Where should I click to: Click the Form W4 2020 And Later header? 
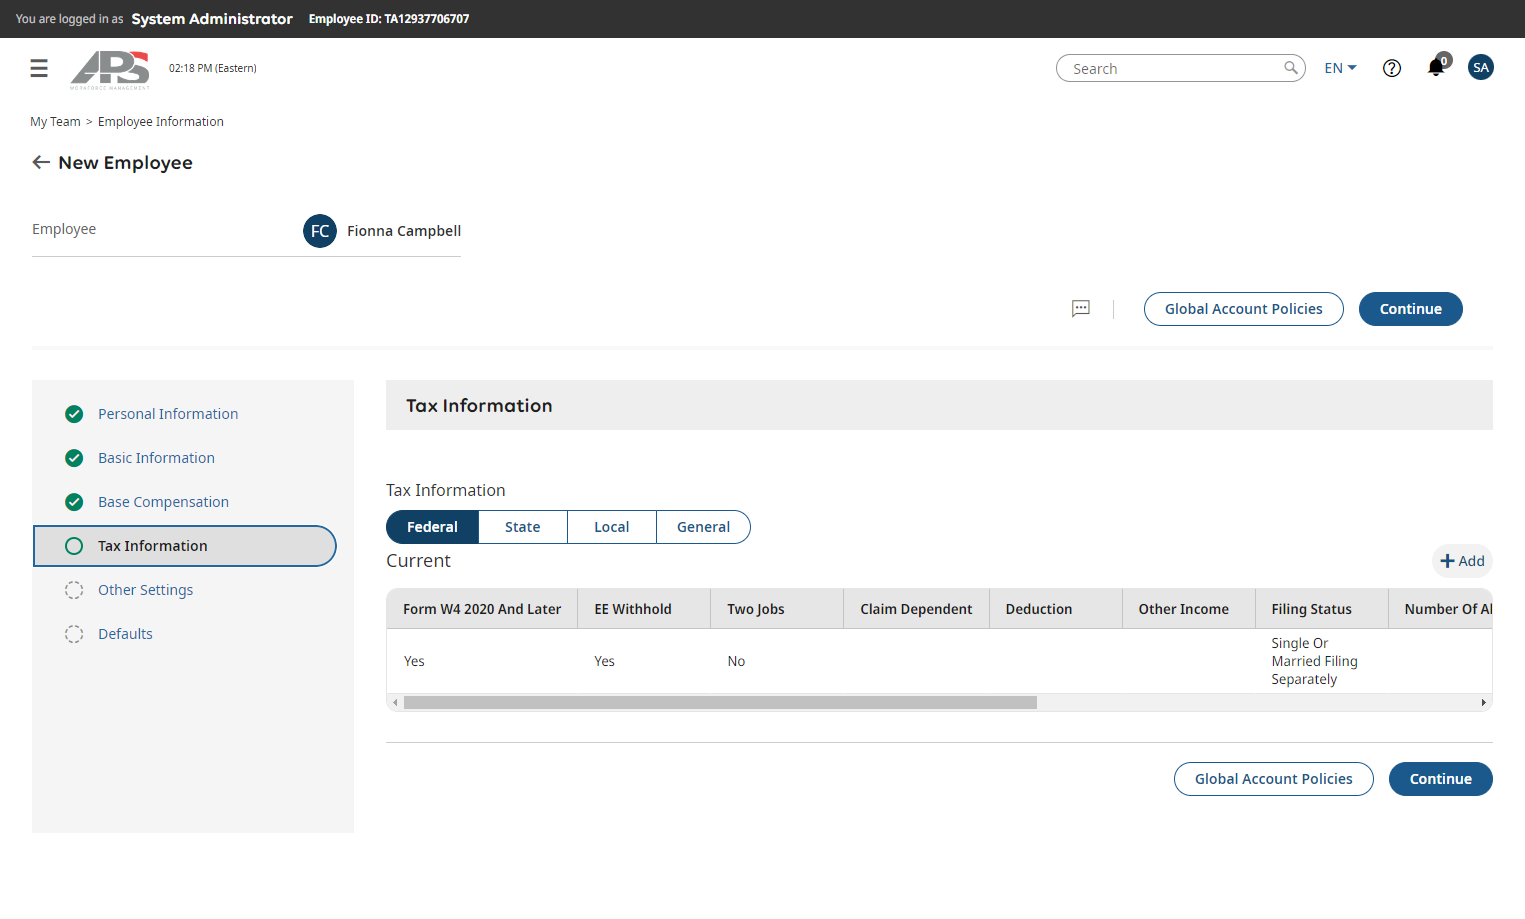(482, 609)
